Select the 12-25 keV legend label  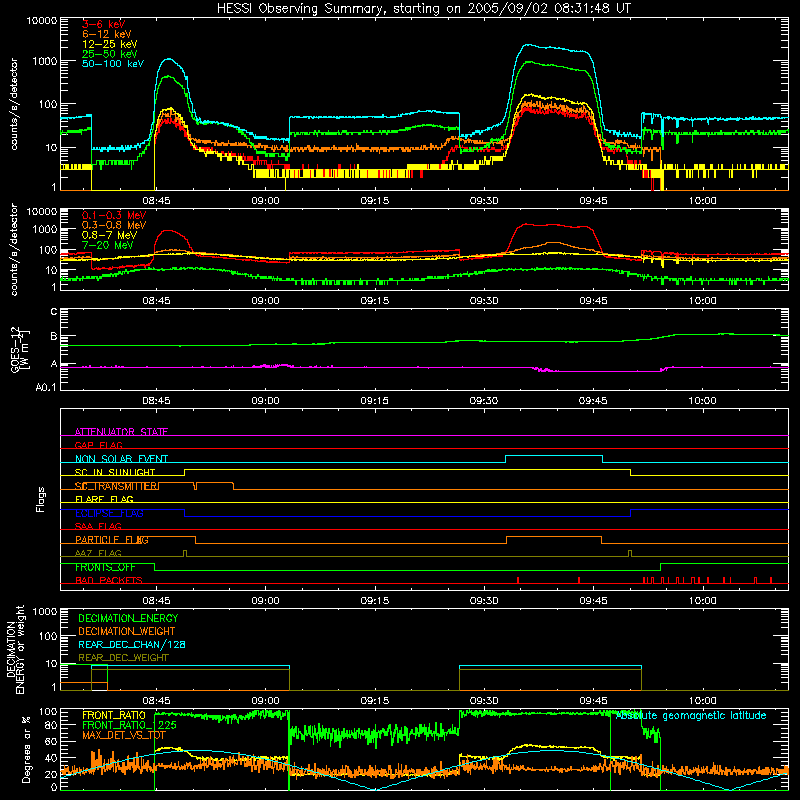110,44
